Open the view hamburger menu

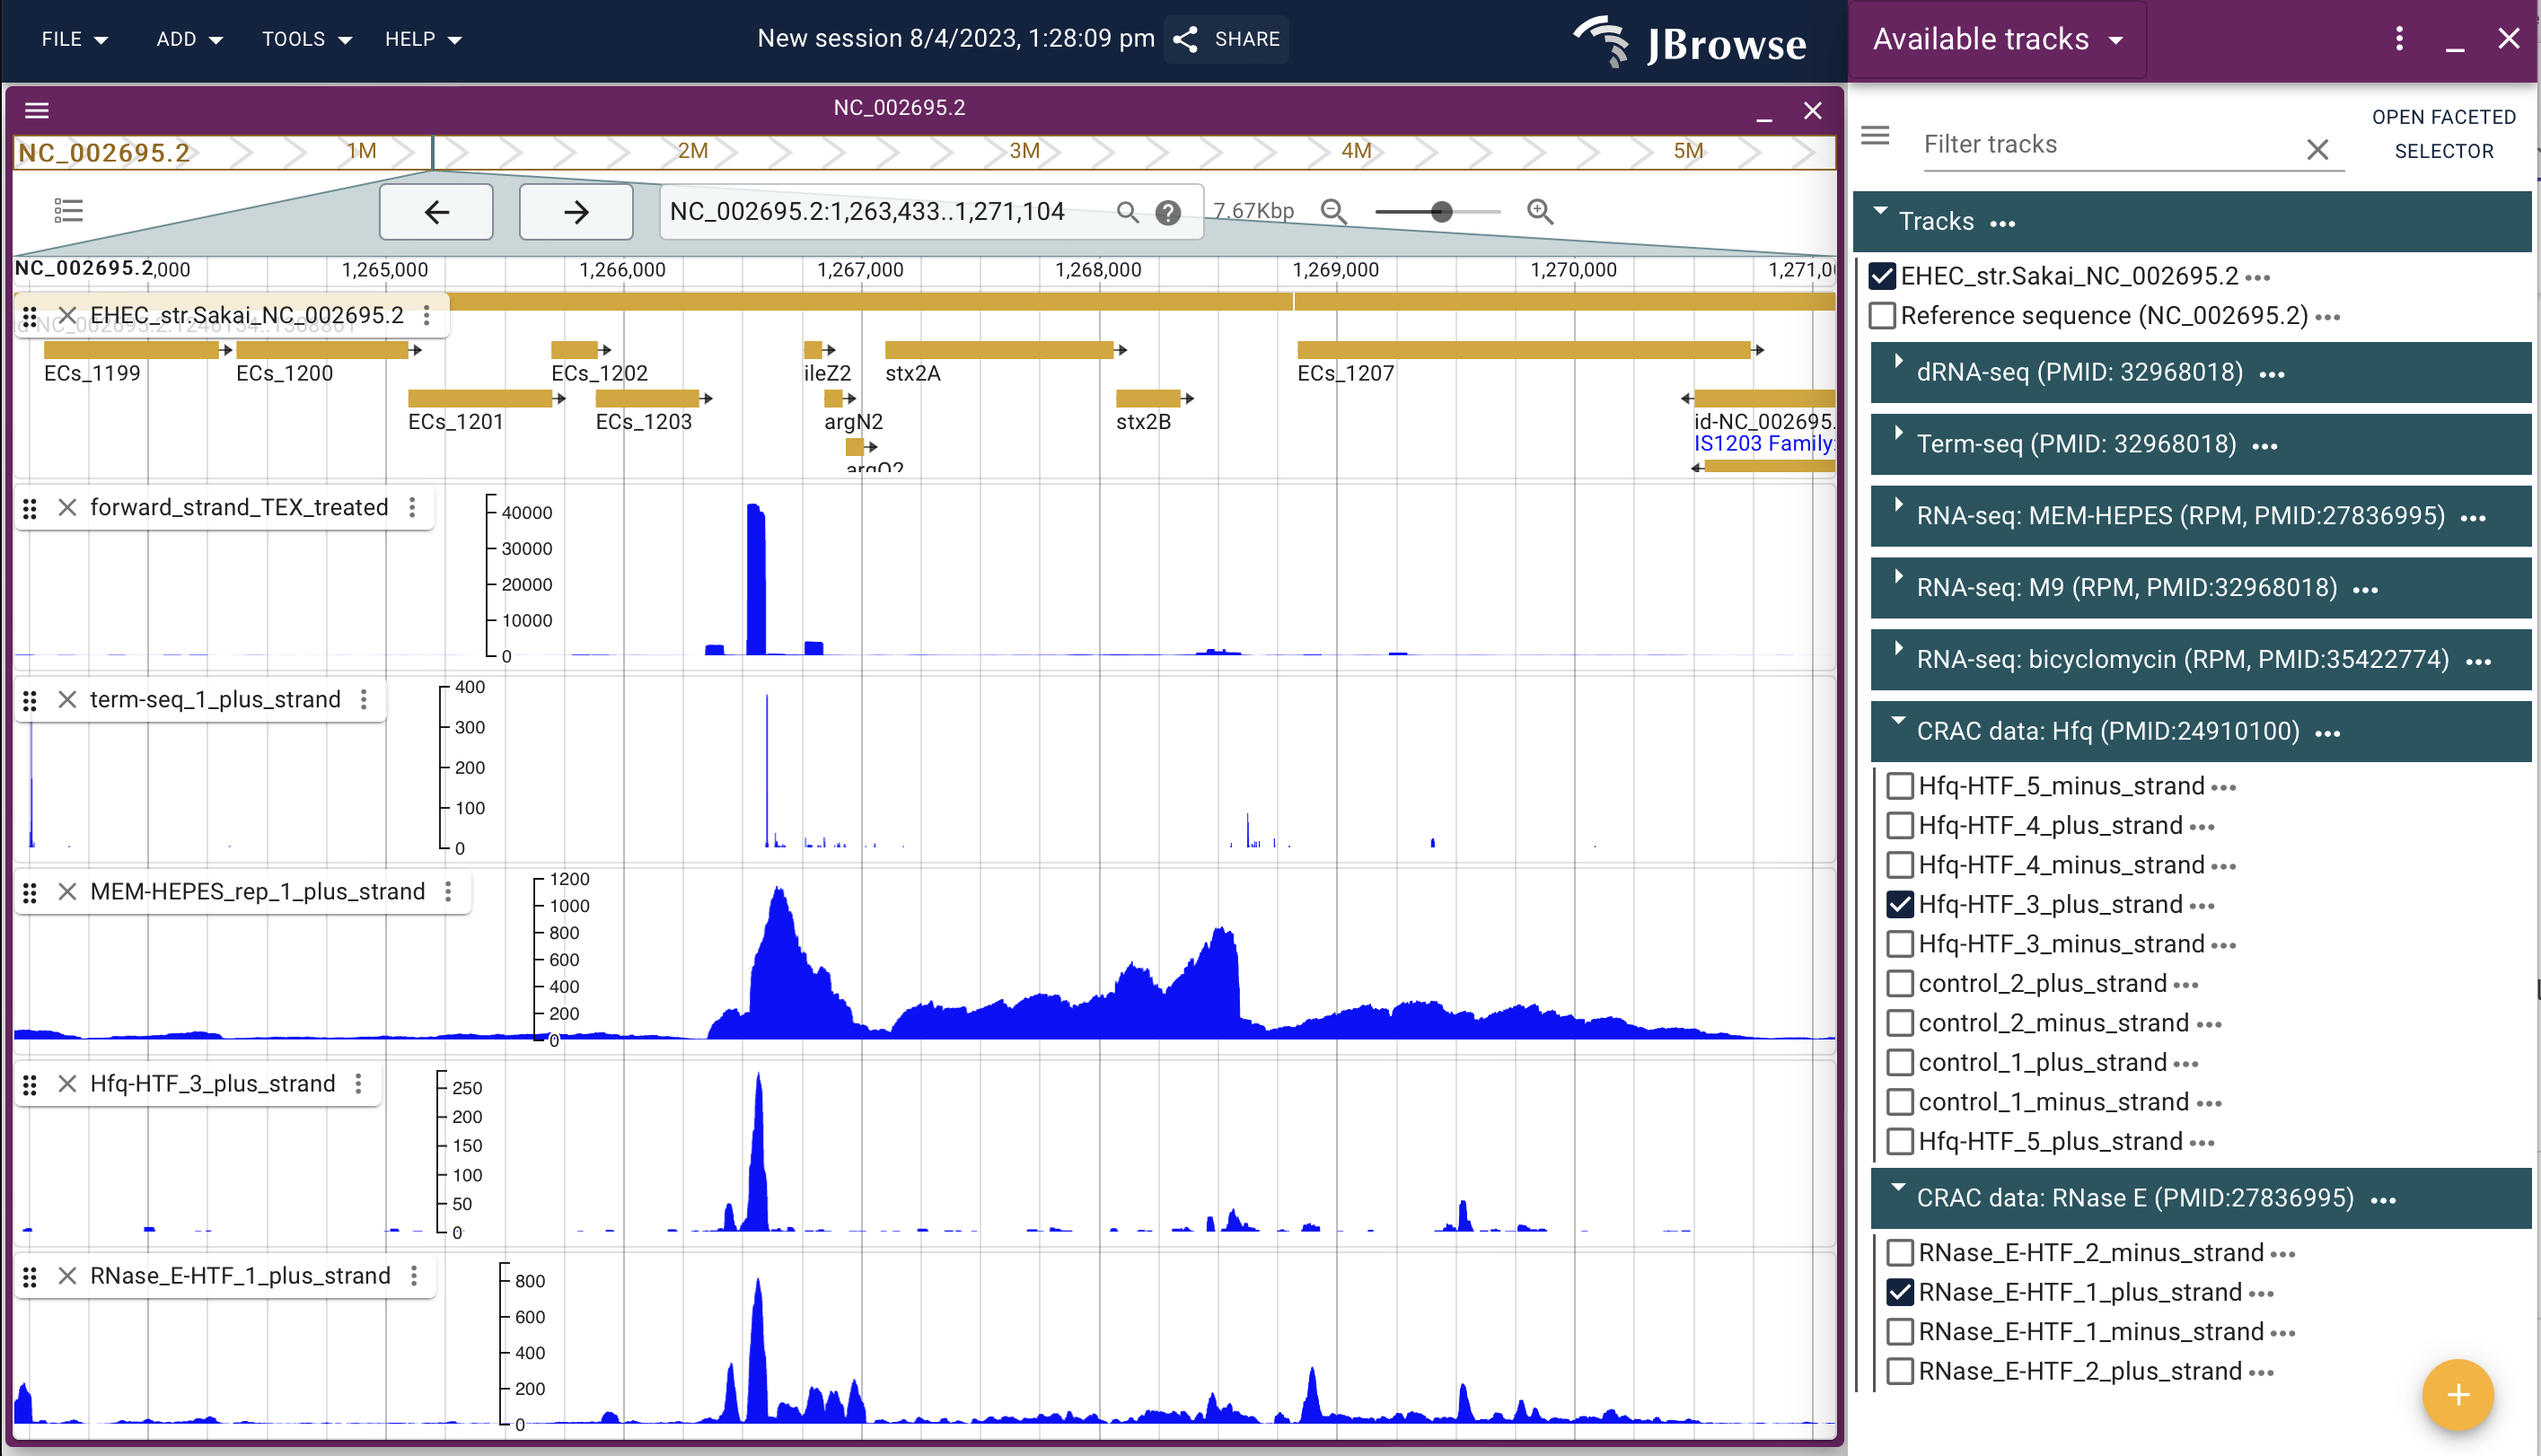click(37, 110)
